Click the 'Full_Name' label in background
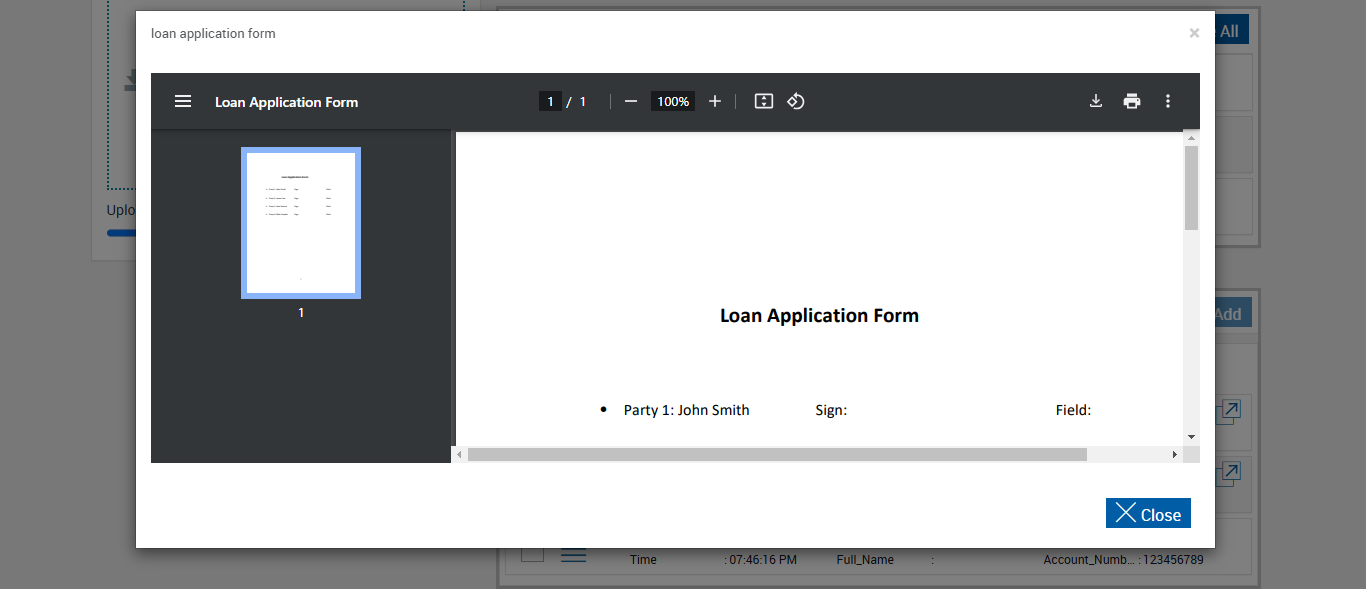The width and height of the screenshot is (1366, 589). [865, 560]
